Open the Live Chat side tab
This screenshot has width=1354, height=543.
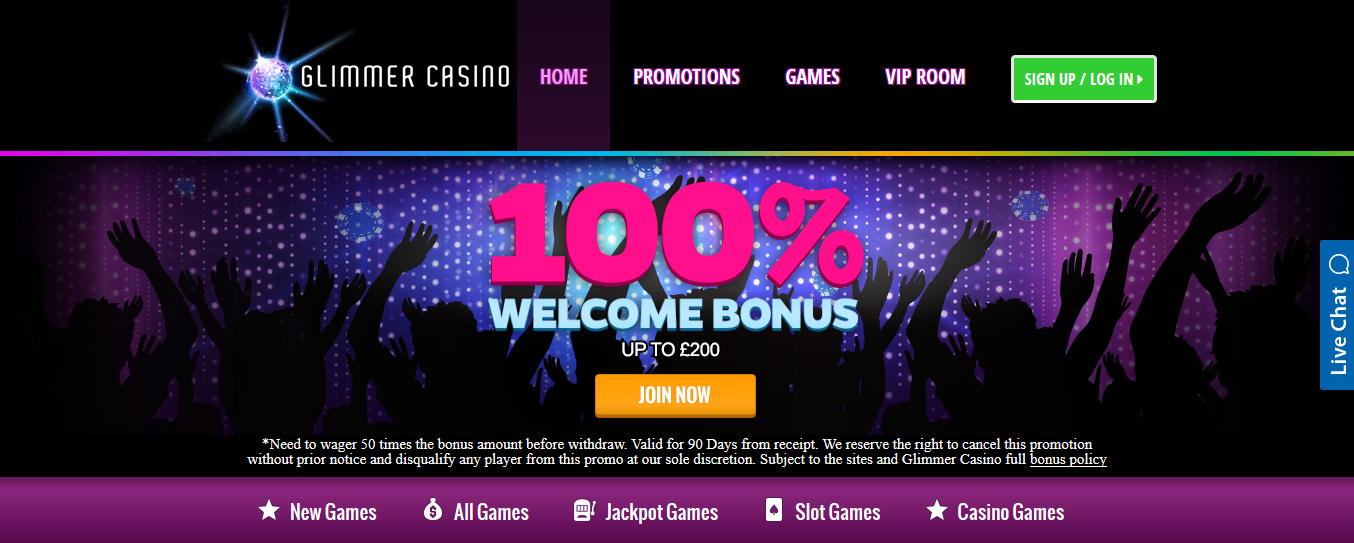pos(1337,315)
